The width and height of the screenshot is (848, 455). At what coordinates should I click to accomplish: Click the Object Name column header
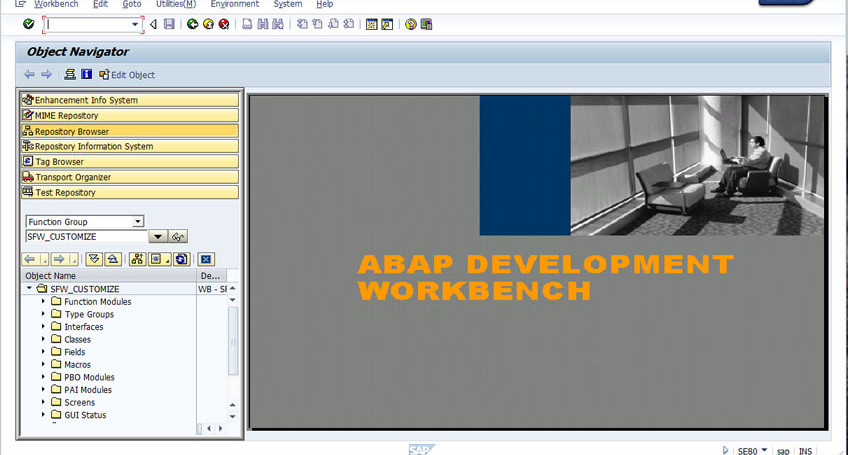tap(110, 275)
